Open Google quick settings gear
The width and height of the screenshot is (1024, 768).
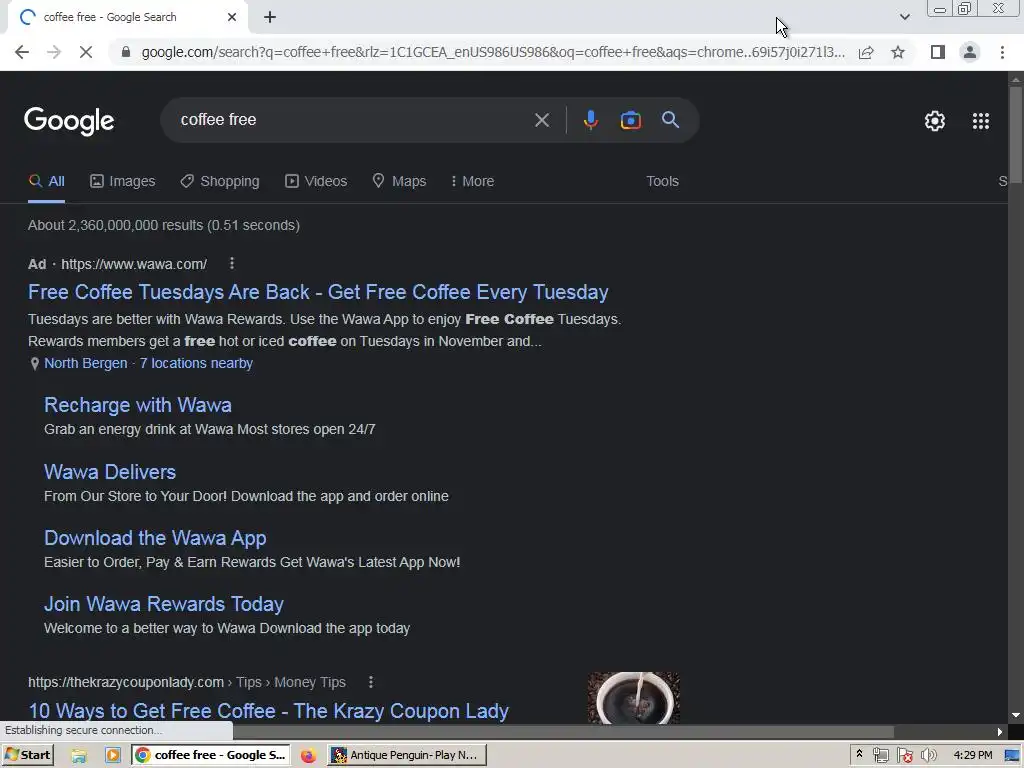coord(935,121)
